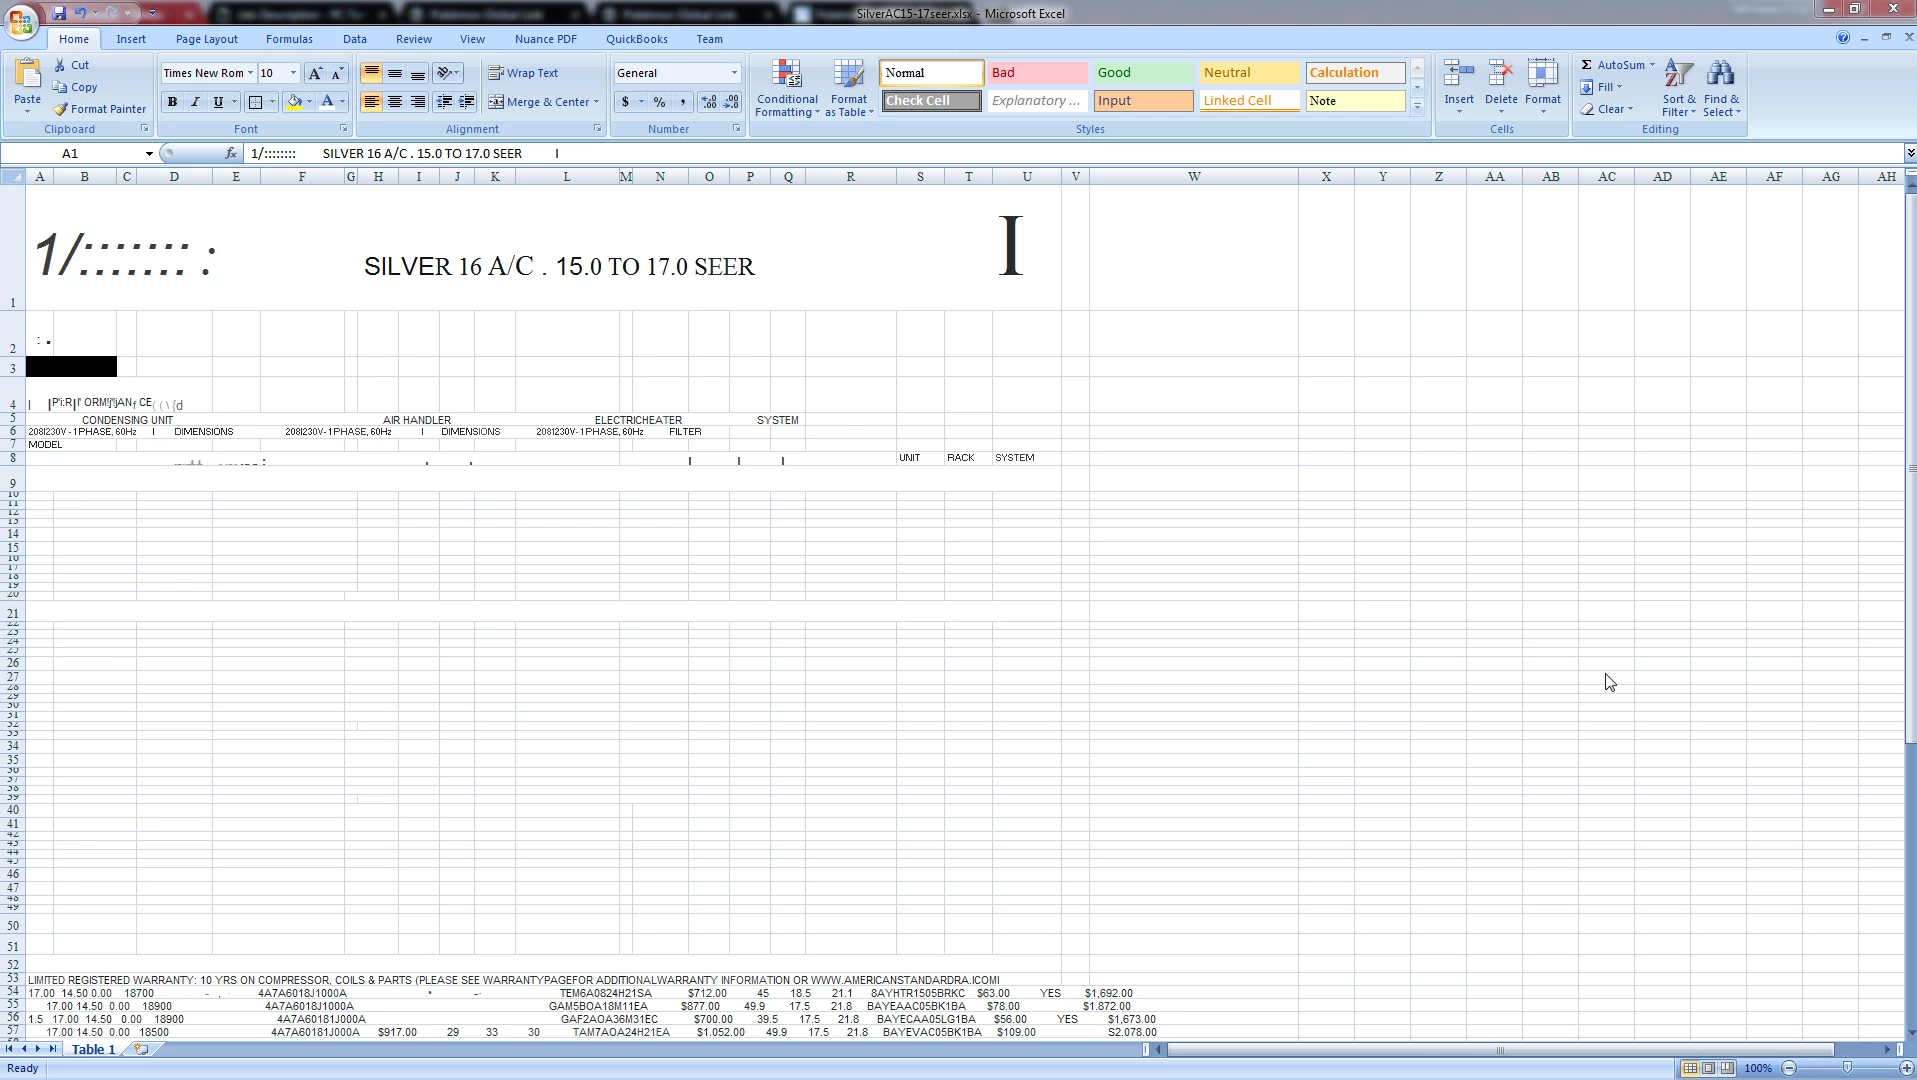Screen dimensions: 1917x1080
Task: Toggle Italic formatting
Action: [x=195, y=102]
